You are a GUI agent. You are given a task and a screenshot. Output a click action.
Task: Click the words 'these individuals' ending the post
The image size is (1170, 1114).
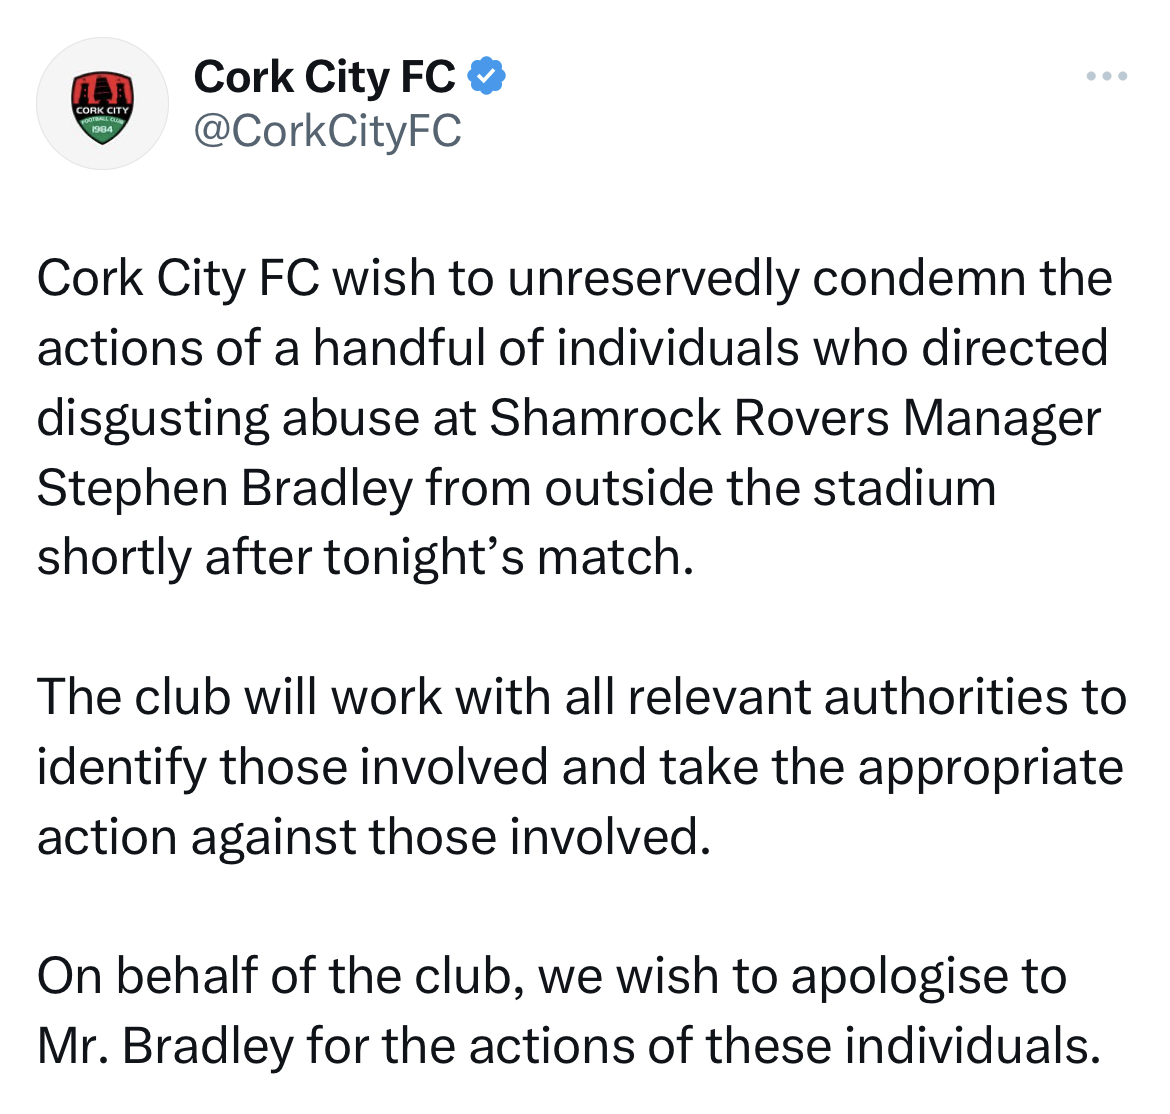click(904, 1046)
